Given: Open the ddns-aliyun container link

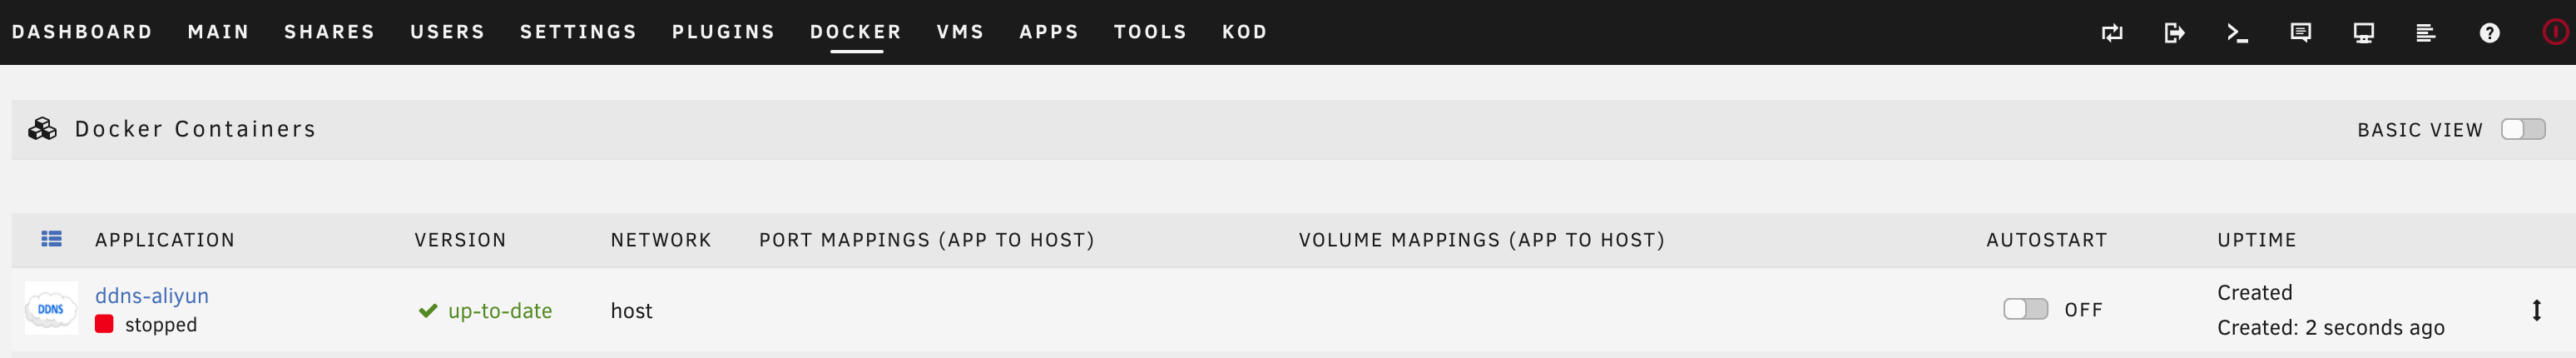Looking at the screenshot, I should pyautogui.click(x=152, y=296).
